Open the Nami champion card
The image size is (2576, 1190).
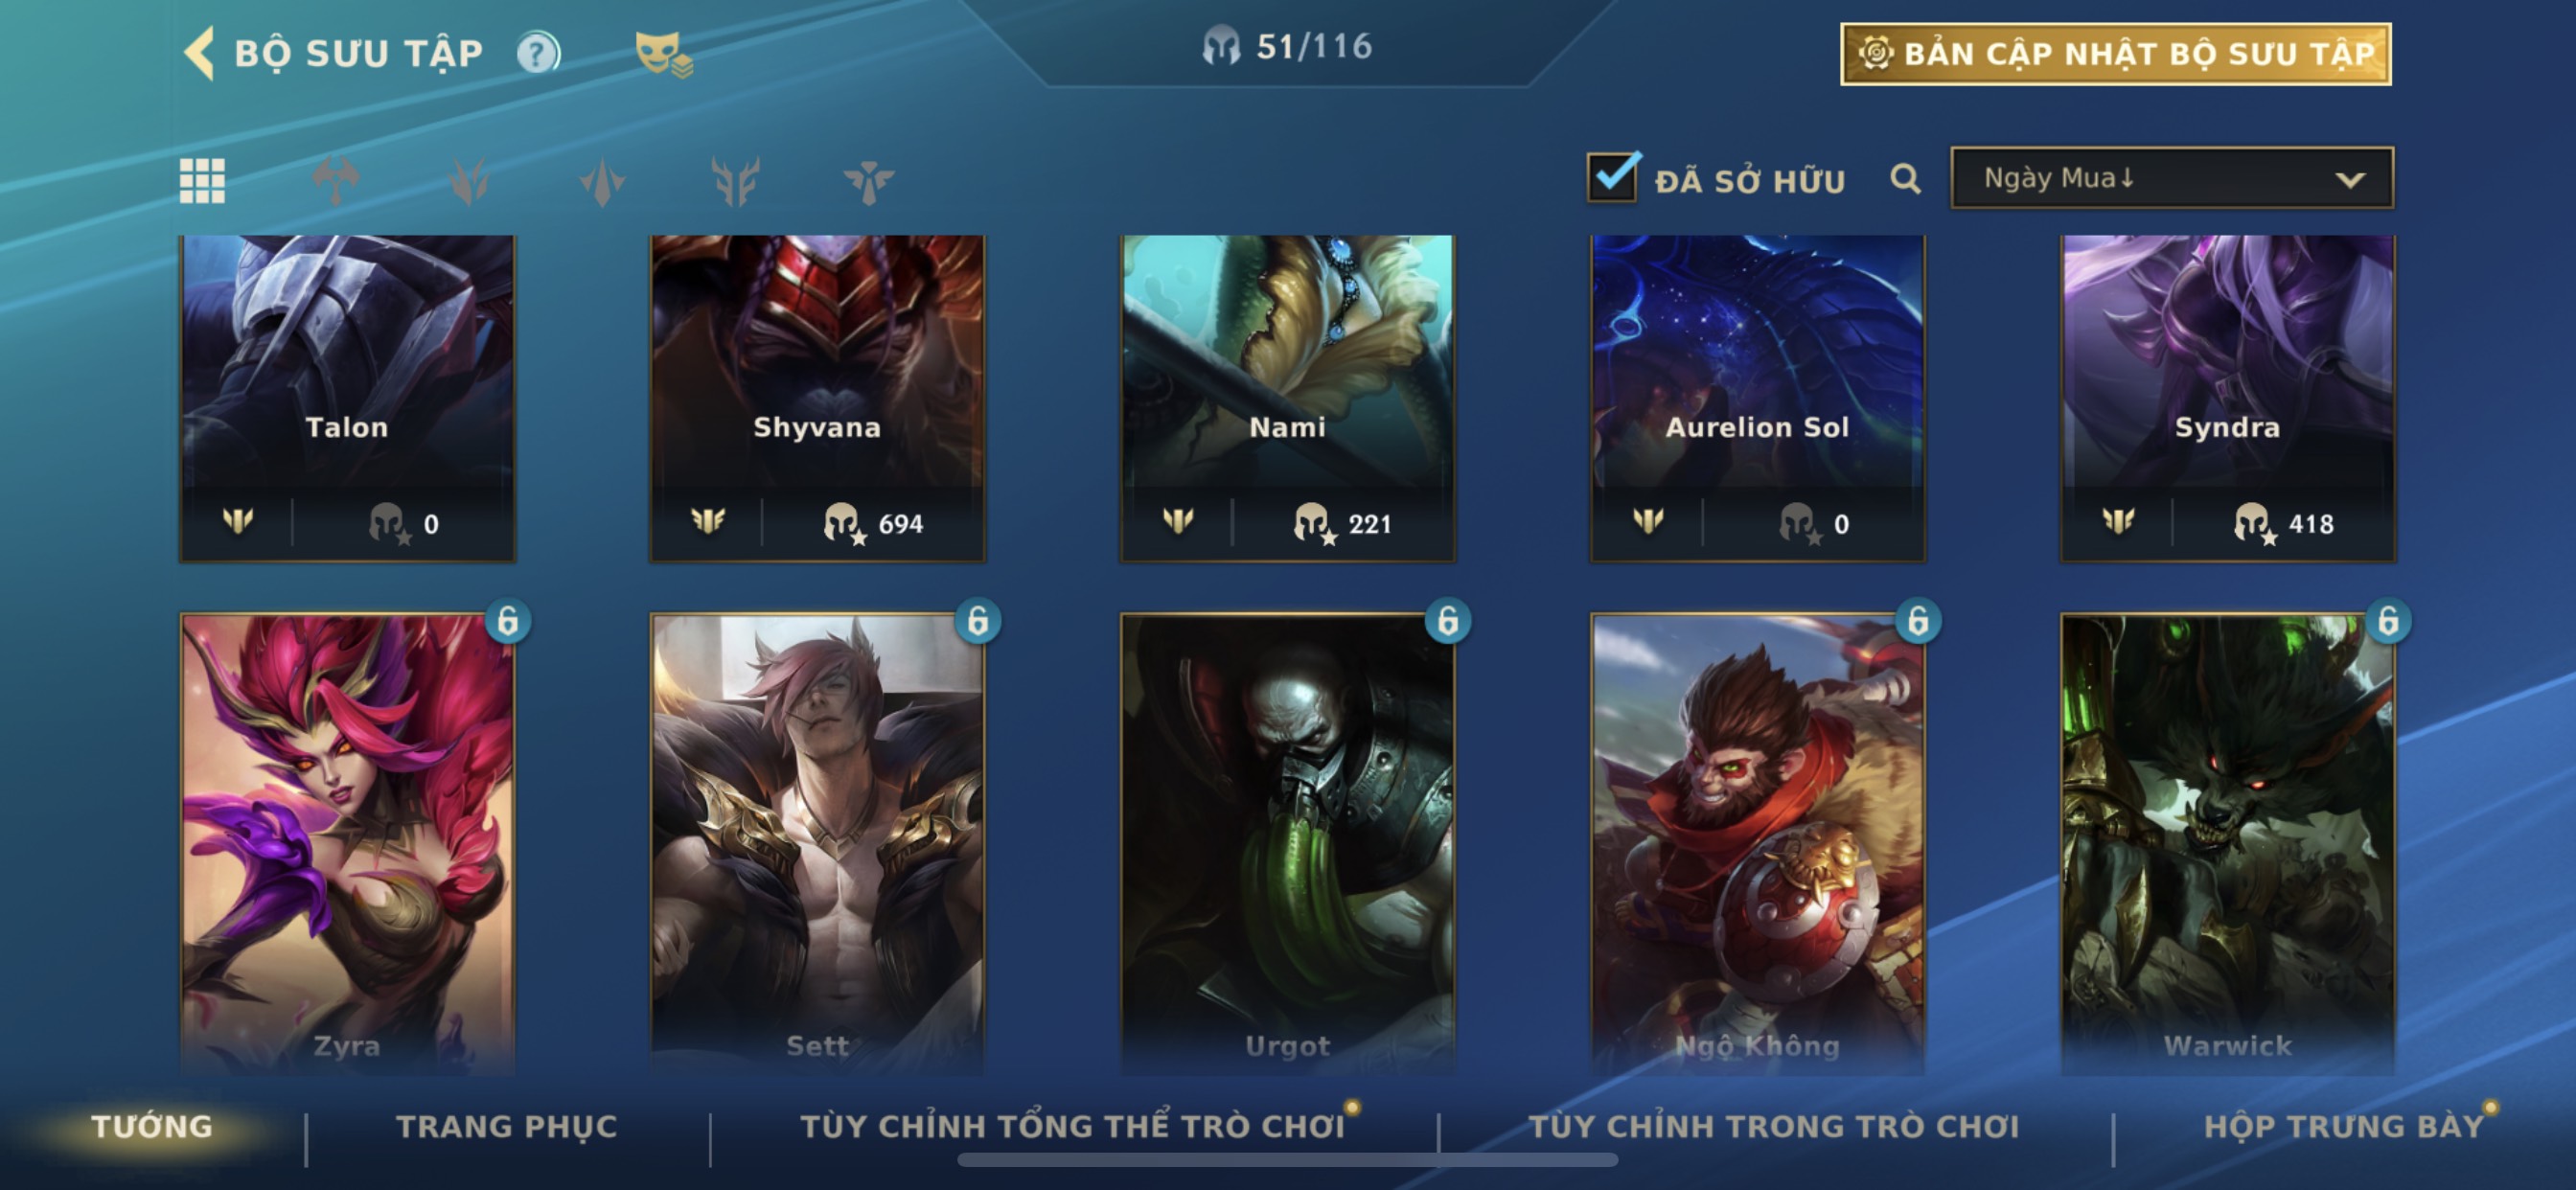1287,398
